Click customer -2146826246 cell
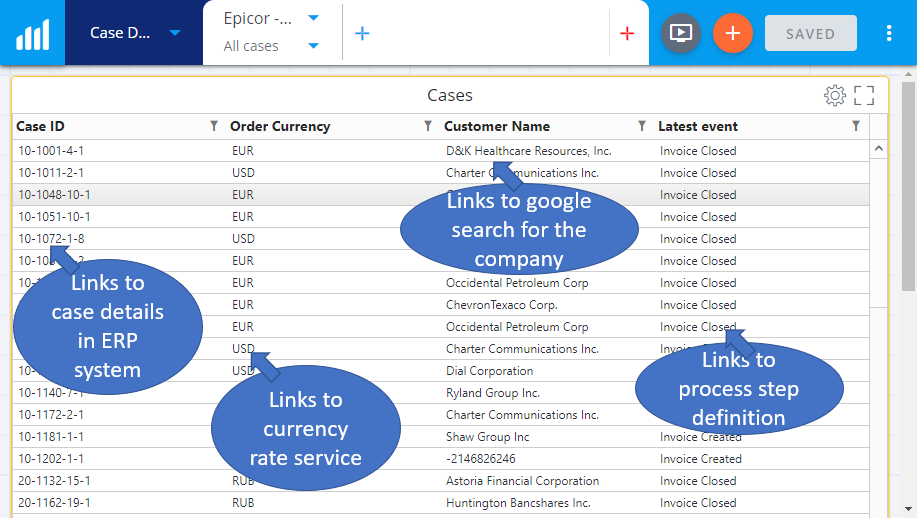 [481, 459]
